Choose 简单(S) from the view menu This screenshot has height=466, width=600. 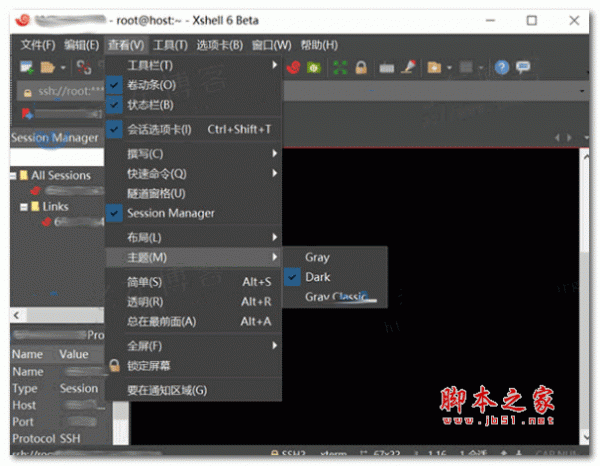193,282
